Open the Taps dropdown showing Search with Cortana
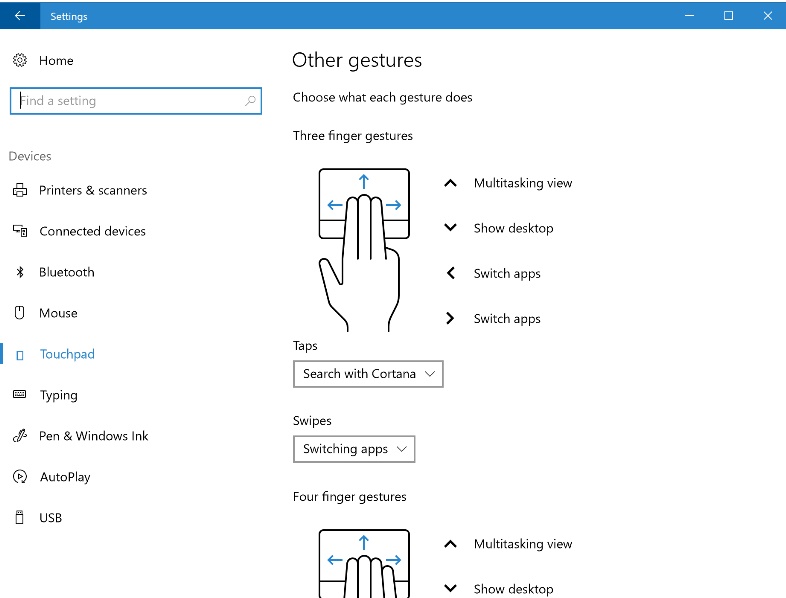The image size is (786, 598). (x=368, y=374)
